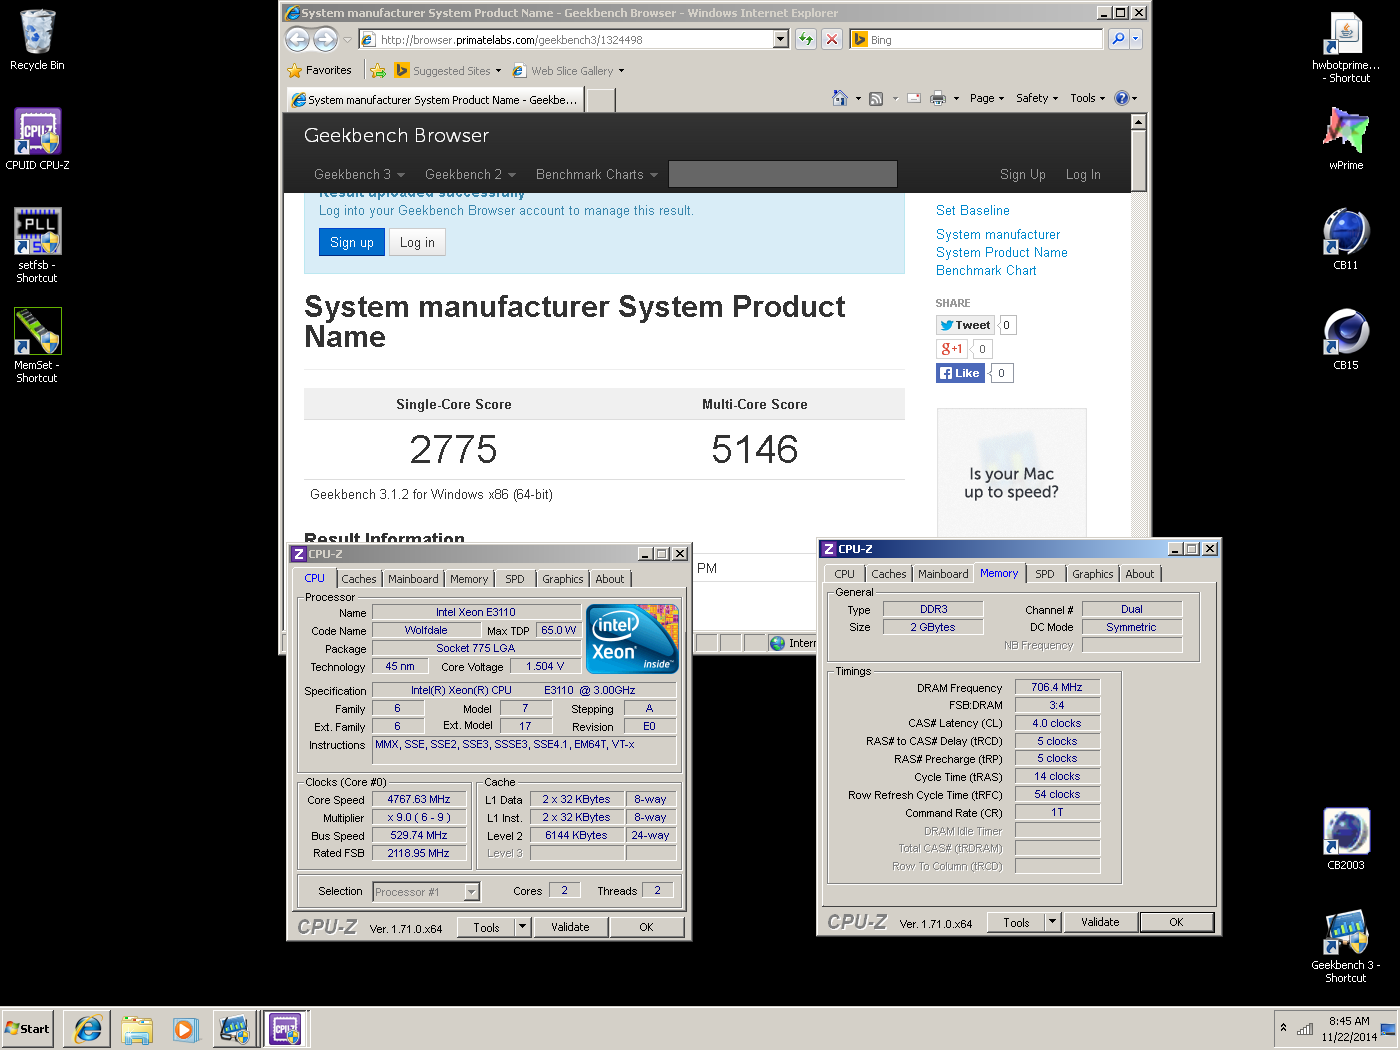Screen dimensions: 1400x1050
Task: Click the Log in button in banner
Action: pos(417,242)
